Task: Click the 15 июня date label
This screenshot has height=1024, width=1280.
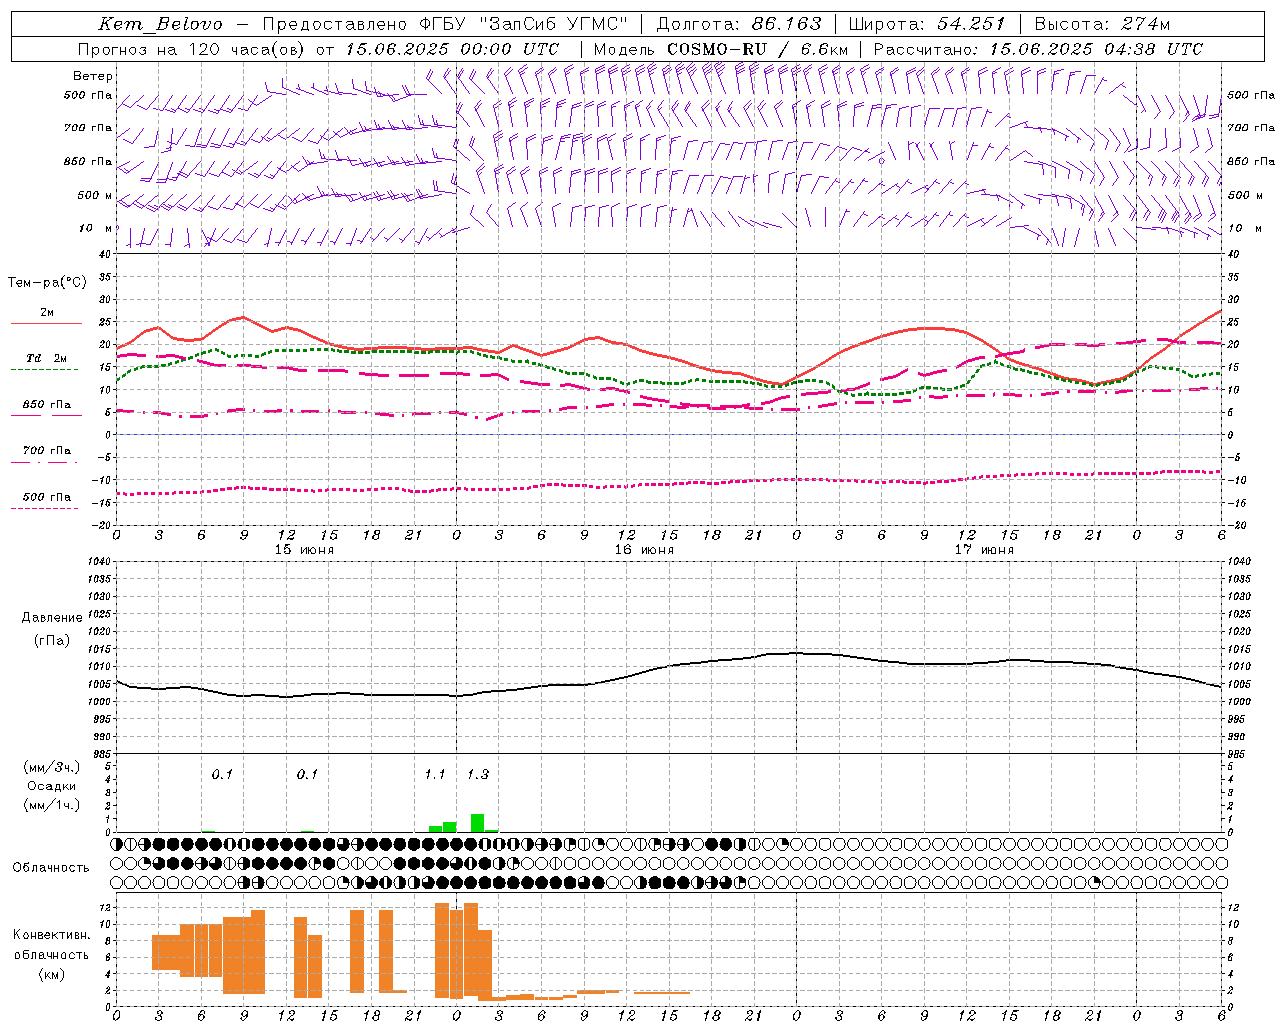Action: (304, 550)
